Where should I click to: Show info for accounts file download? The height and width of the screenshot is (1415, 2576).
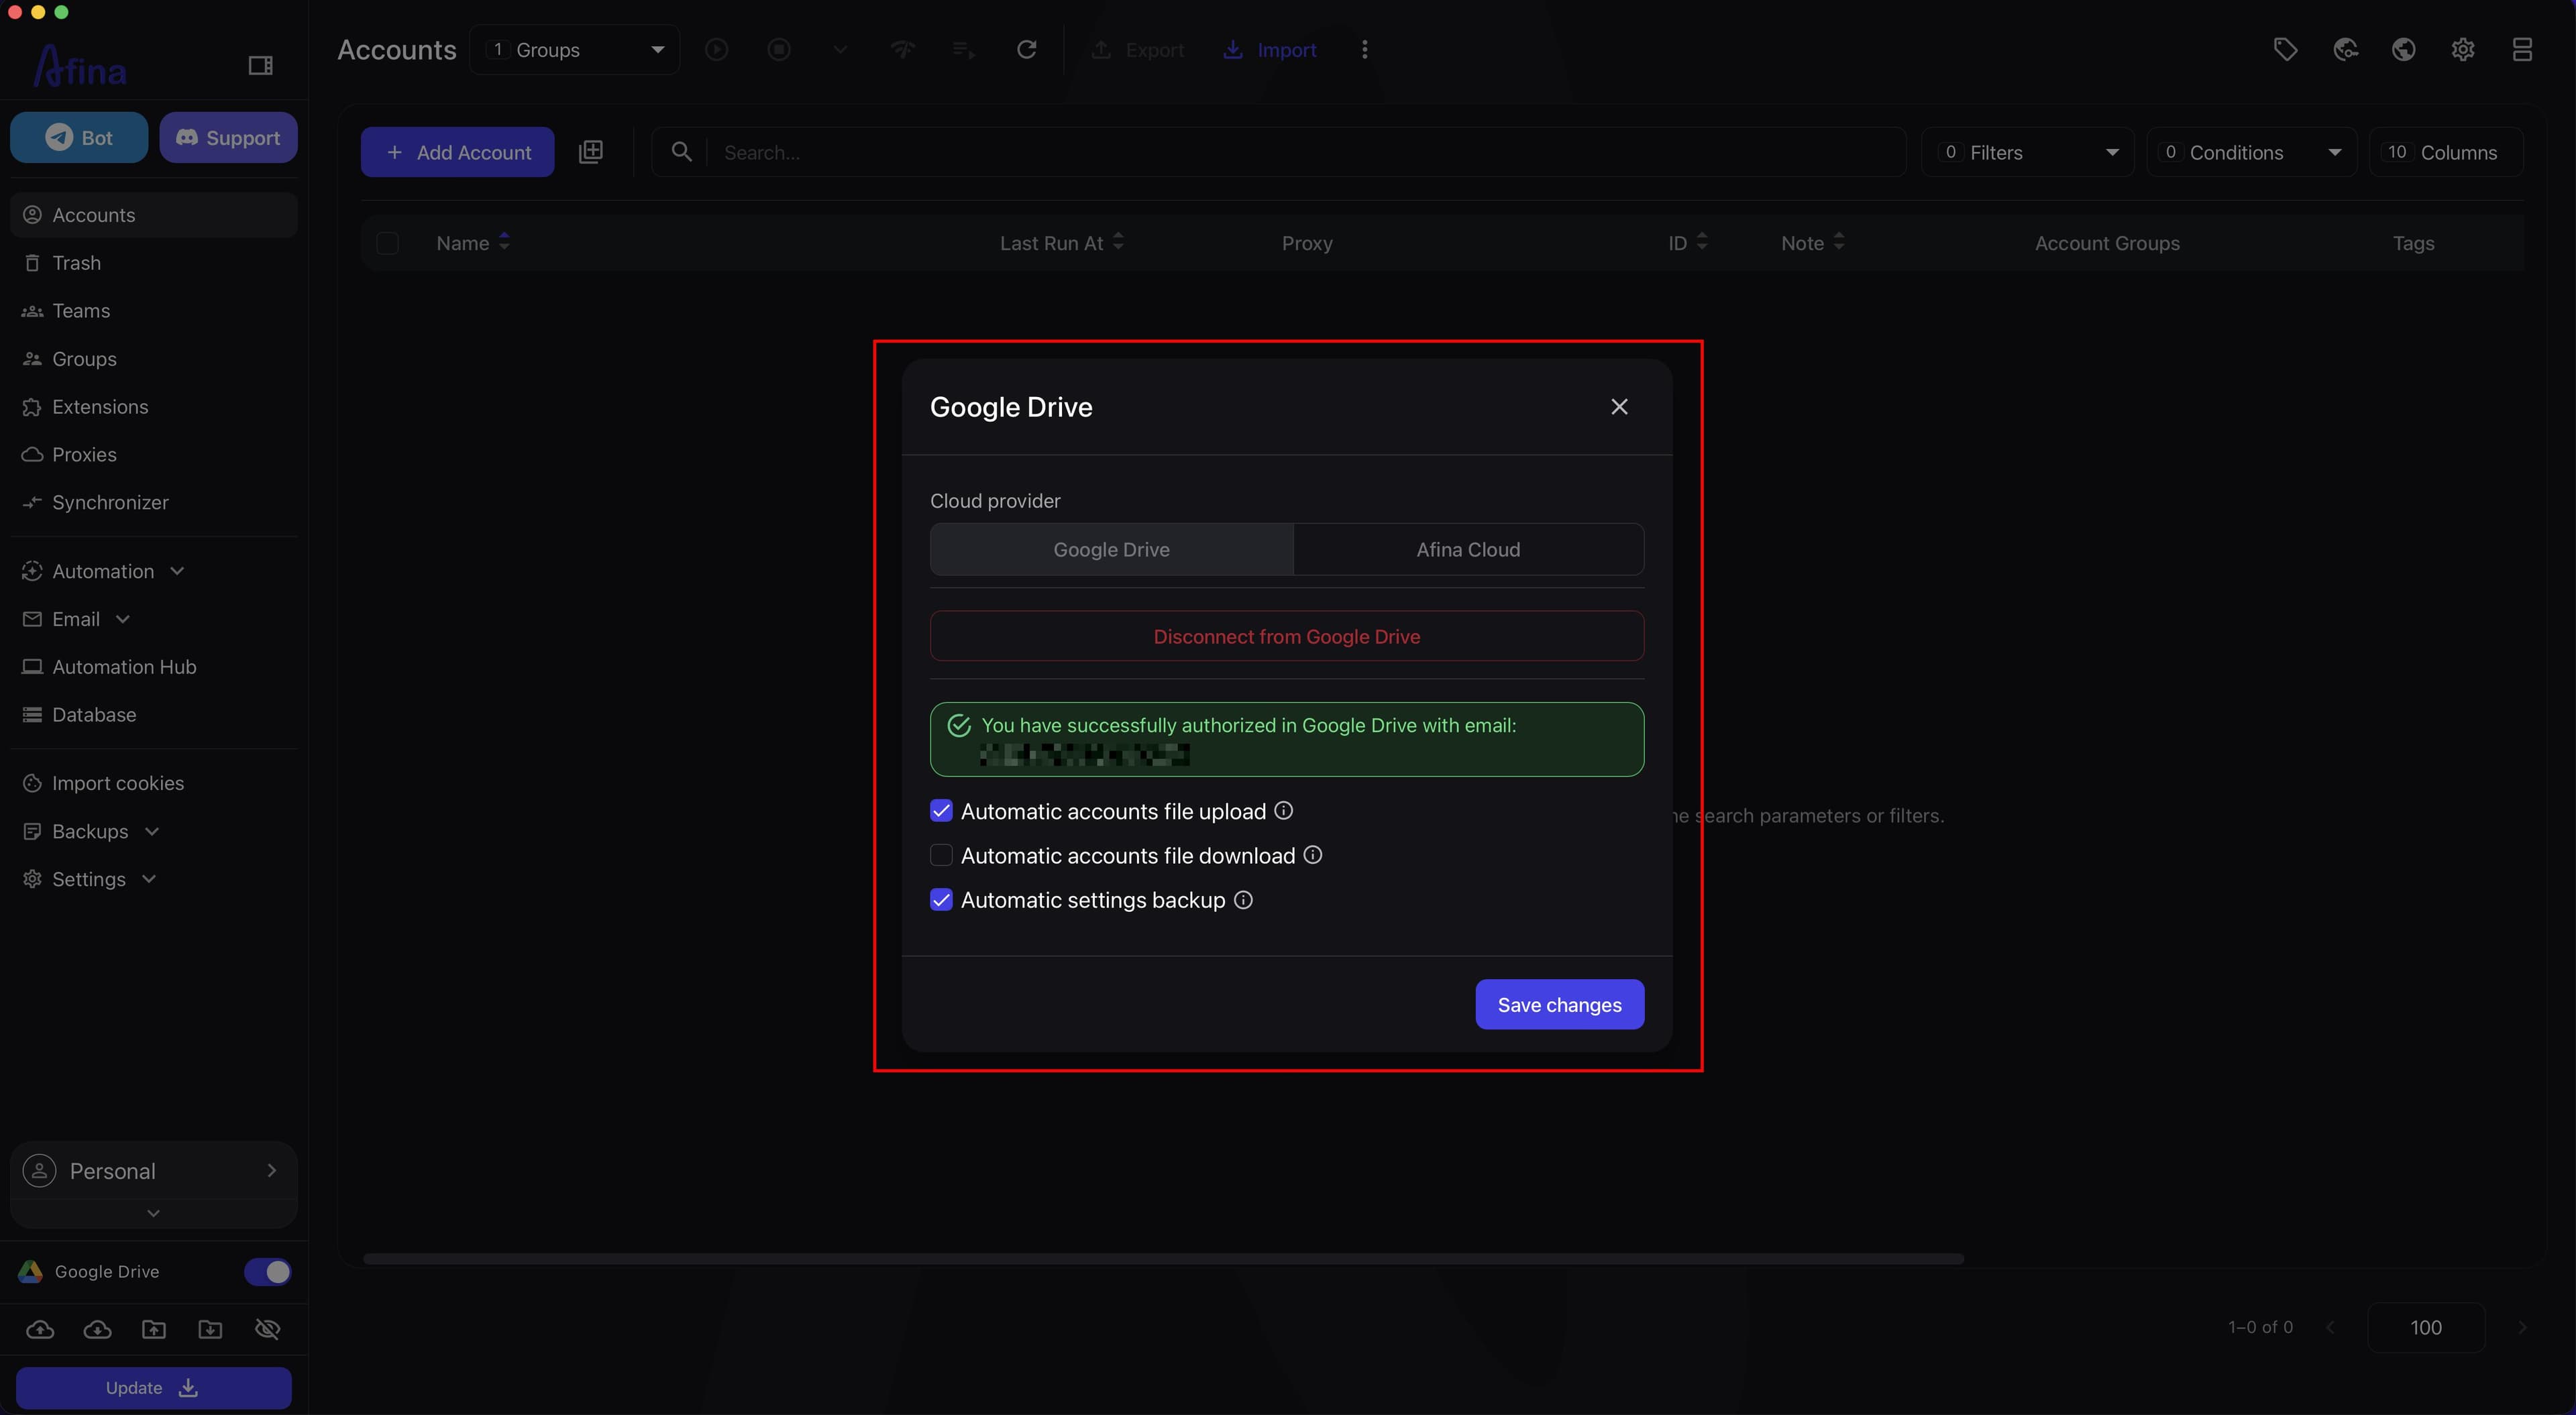pos(1313,855)
